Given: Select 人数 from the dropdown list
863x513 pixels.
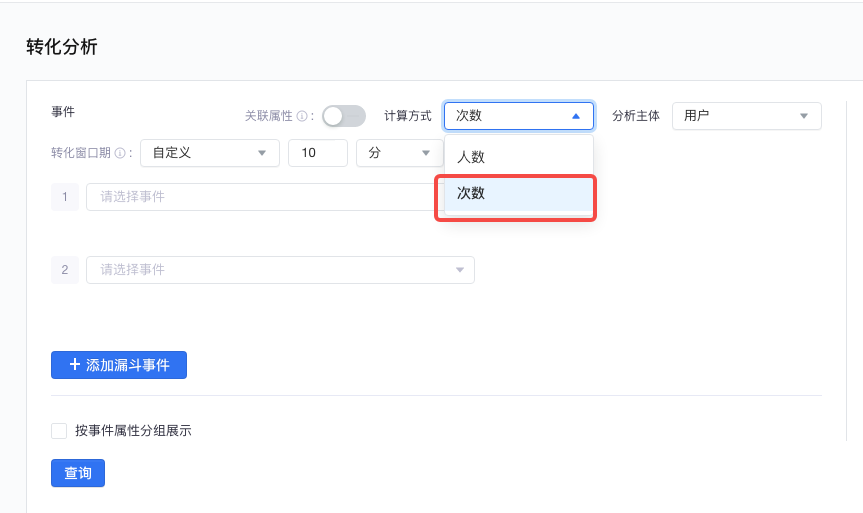Looking at the screenshot, I should click(x=519, y=157).
